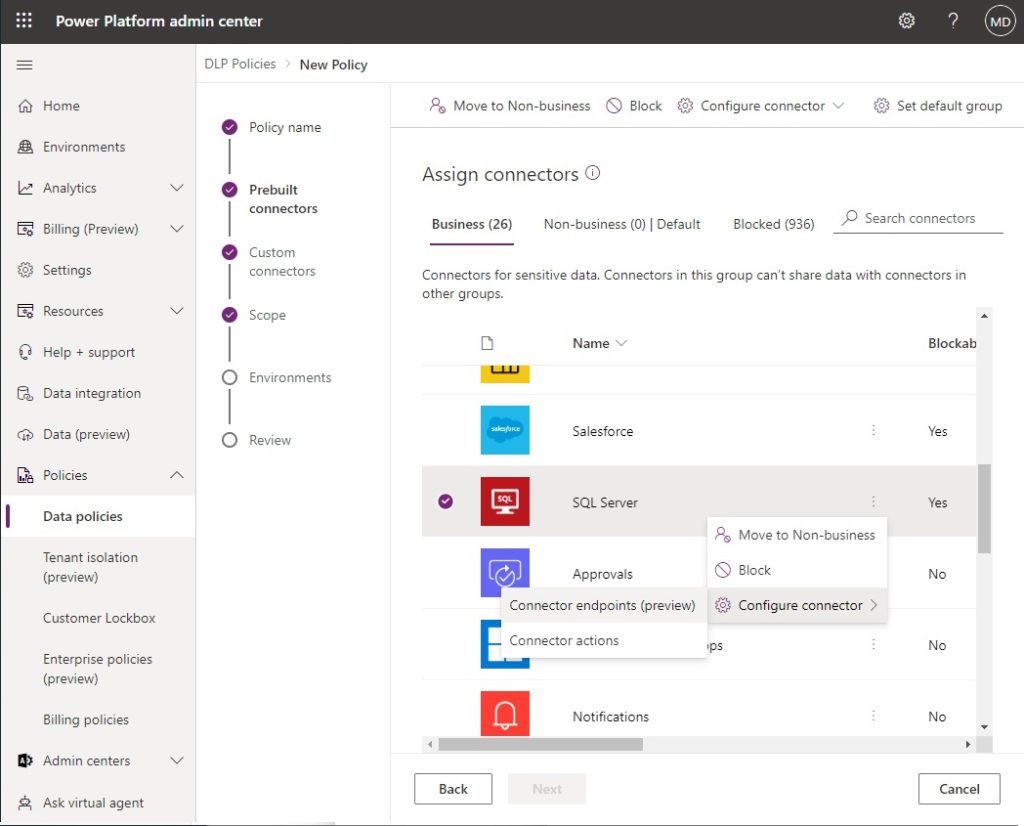Image resolution: width=1024 pixels, height=826 pixels.
Task: Click the Notifications connector bell icon
Action: coord(505,715)
